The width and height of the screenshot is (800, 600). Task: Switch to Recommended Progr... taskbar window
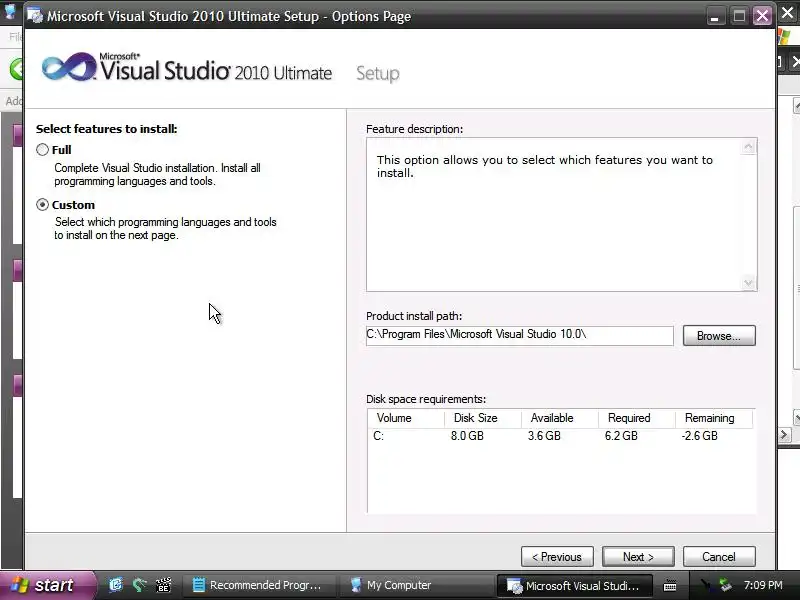(x=259, y=585)
